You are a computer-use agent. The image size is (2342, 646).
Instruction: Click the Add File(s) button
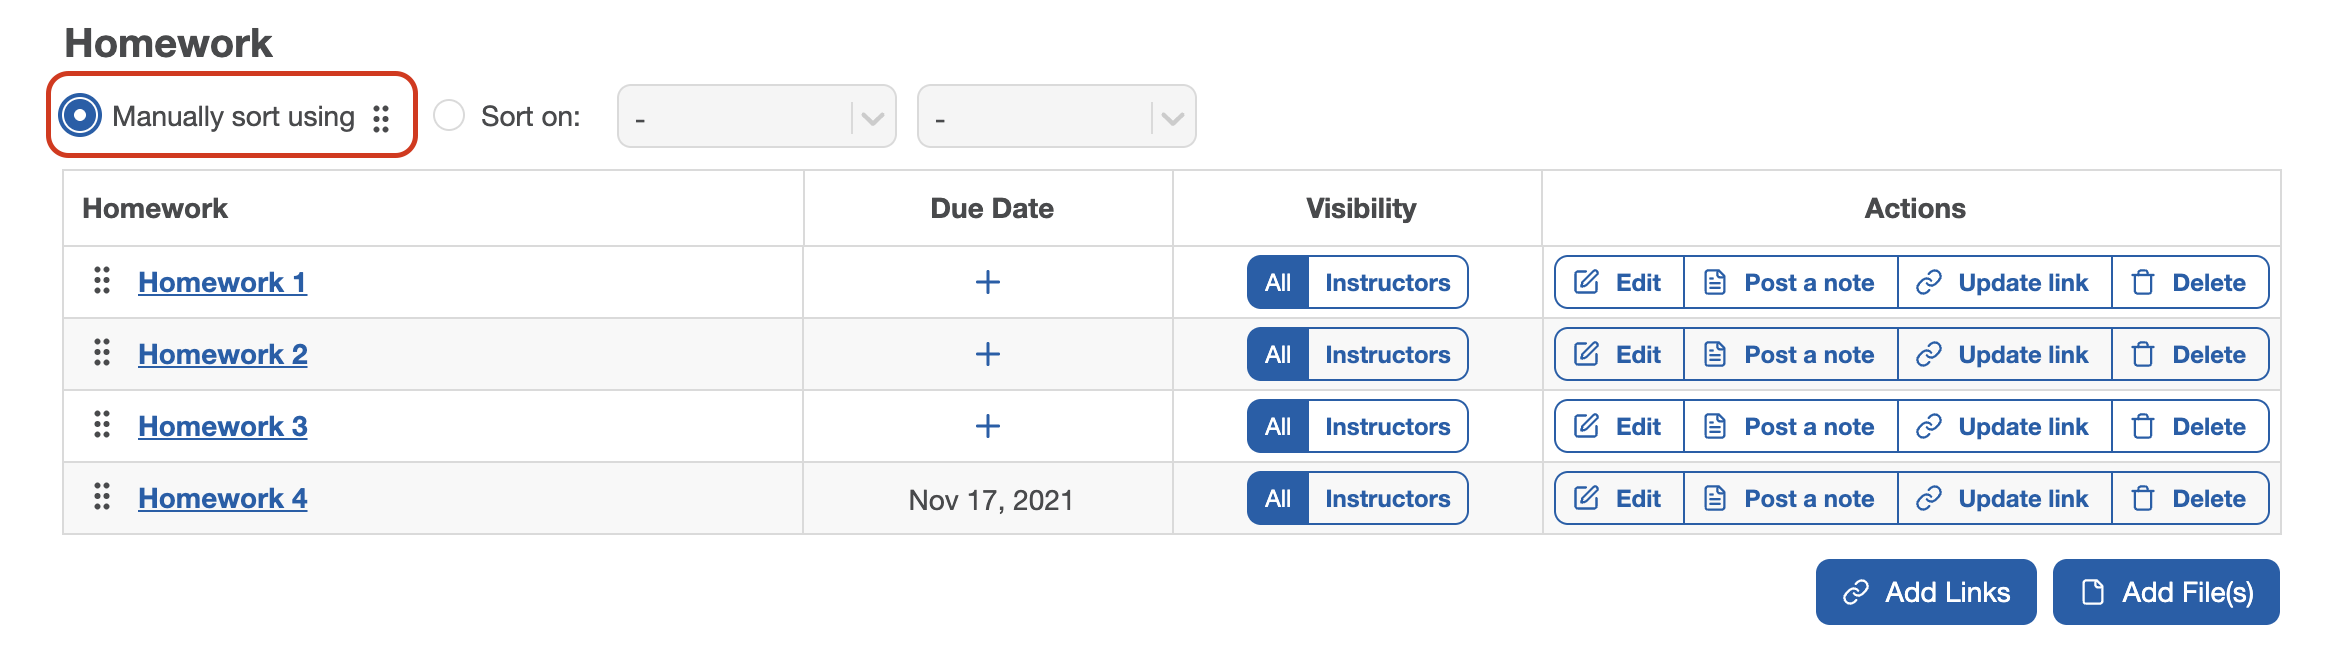click(2165, 592)
